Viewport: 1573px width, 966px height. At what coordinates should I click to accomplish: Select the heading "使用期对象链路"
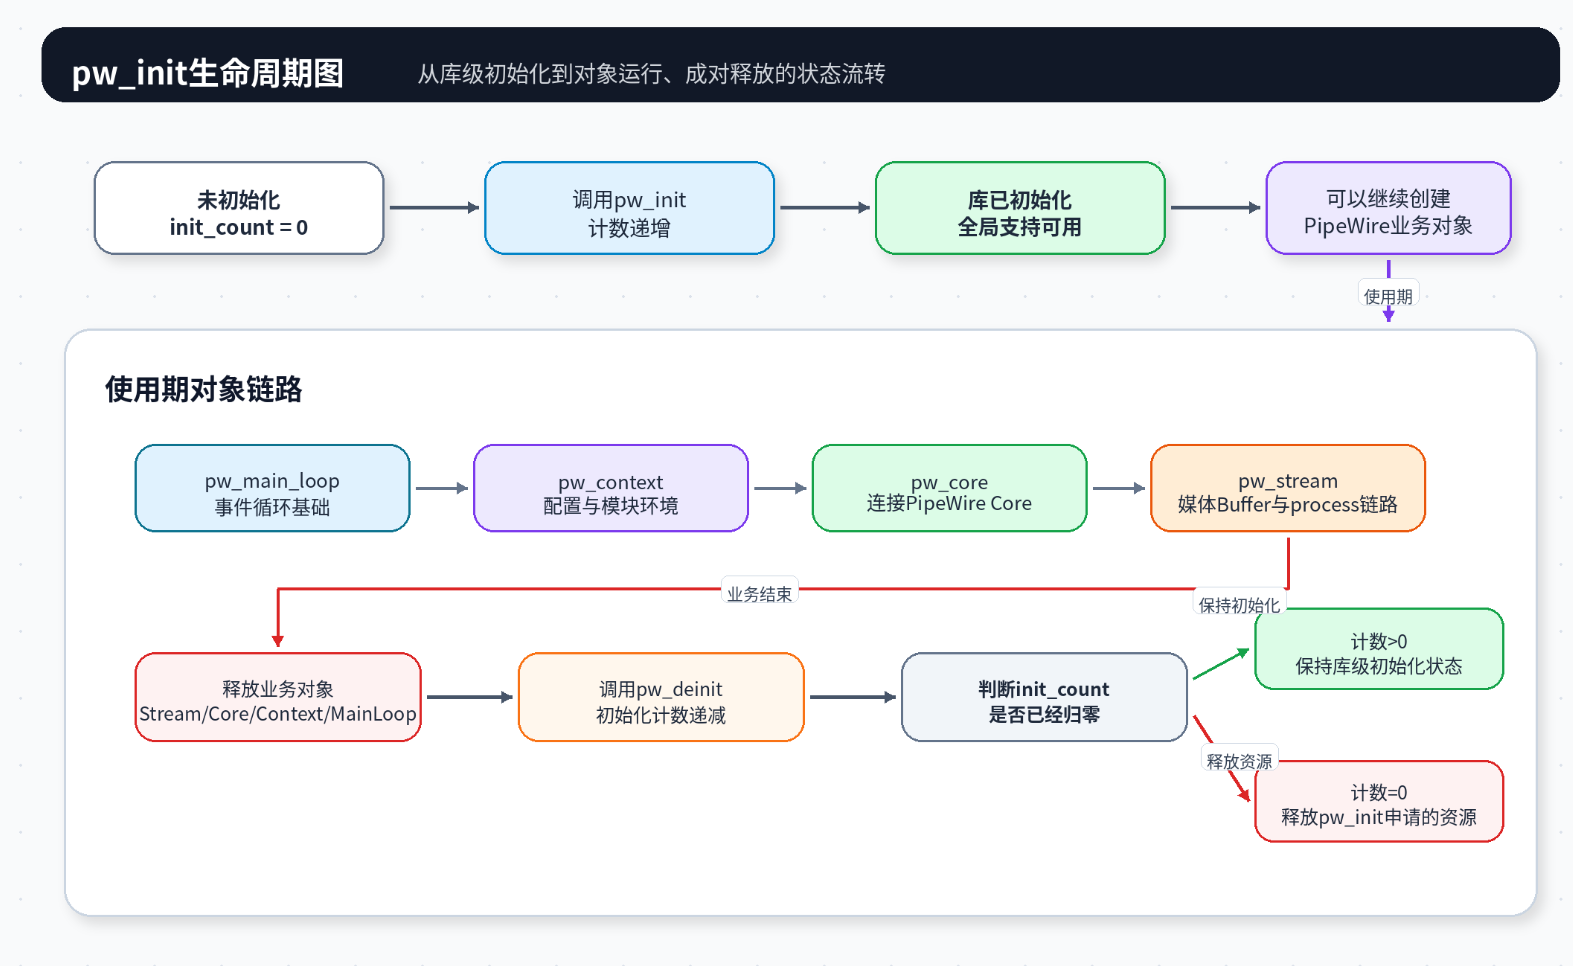pyautogui.click(x=204, y=389)
